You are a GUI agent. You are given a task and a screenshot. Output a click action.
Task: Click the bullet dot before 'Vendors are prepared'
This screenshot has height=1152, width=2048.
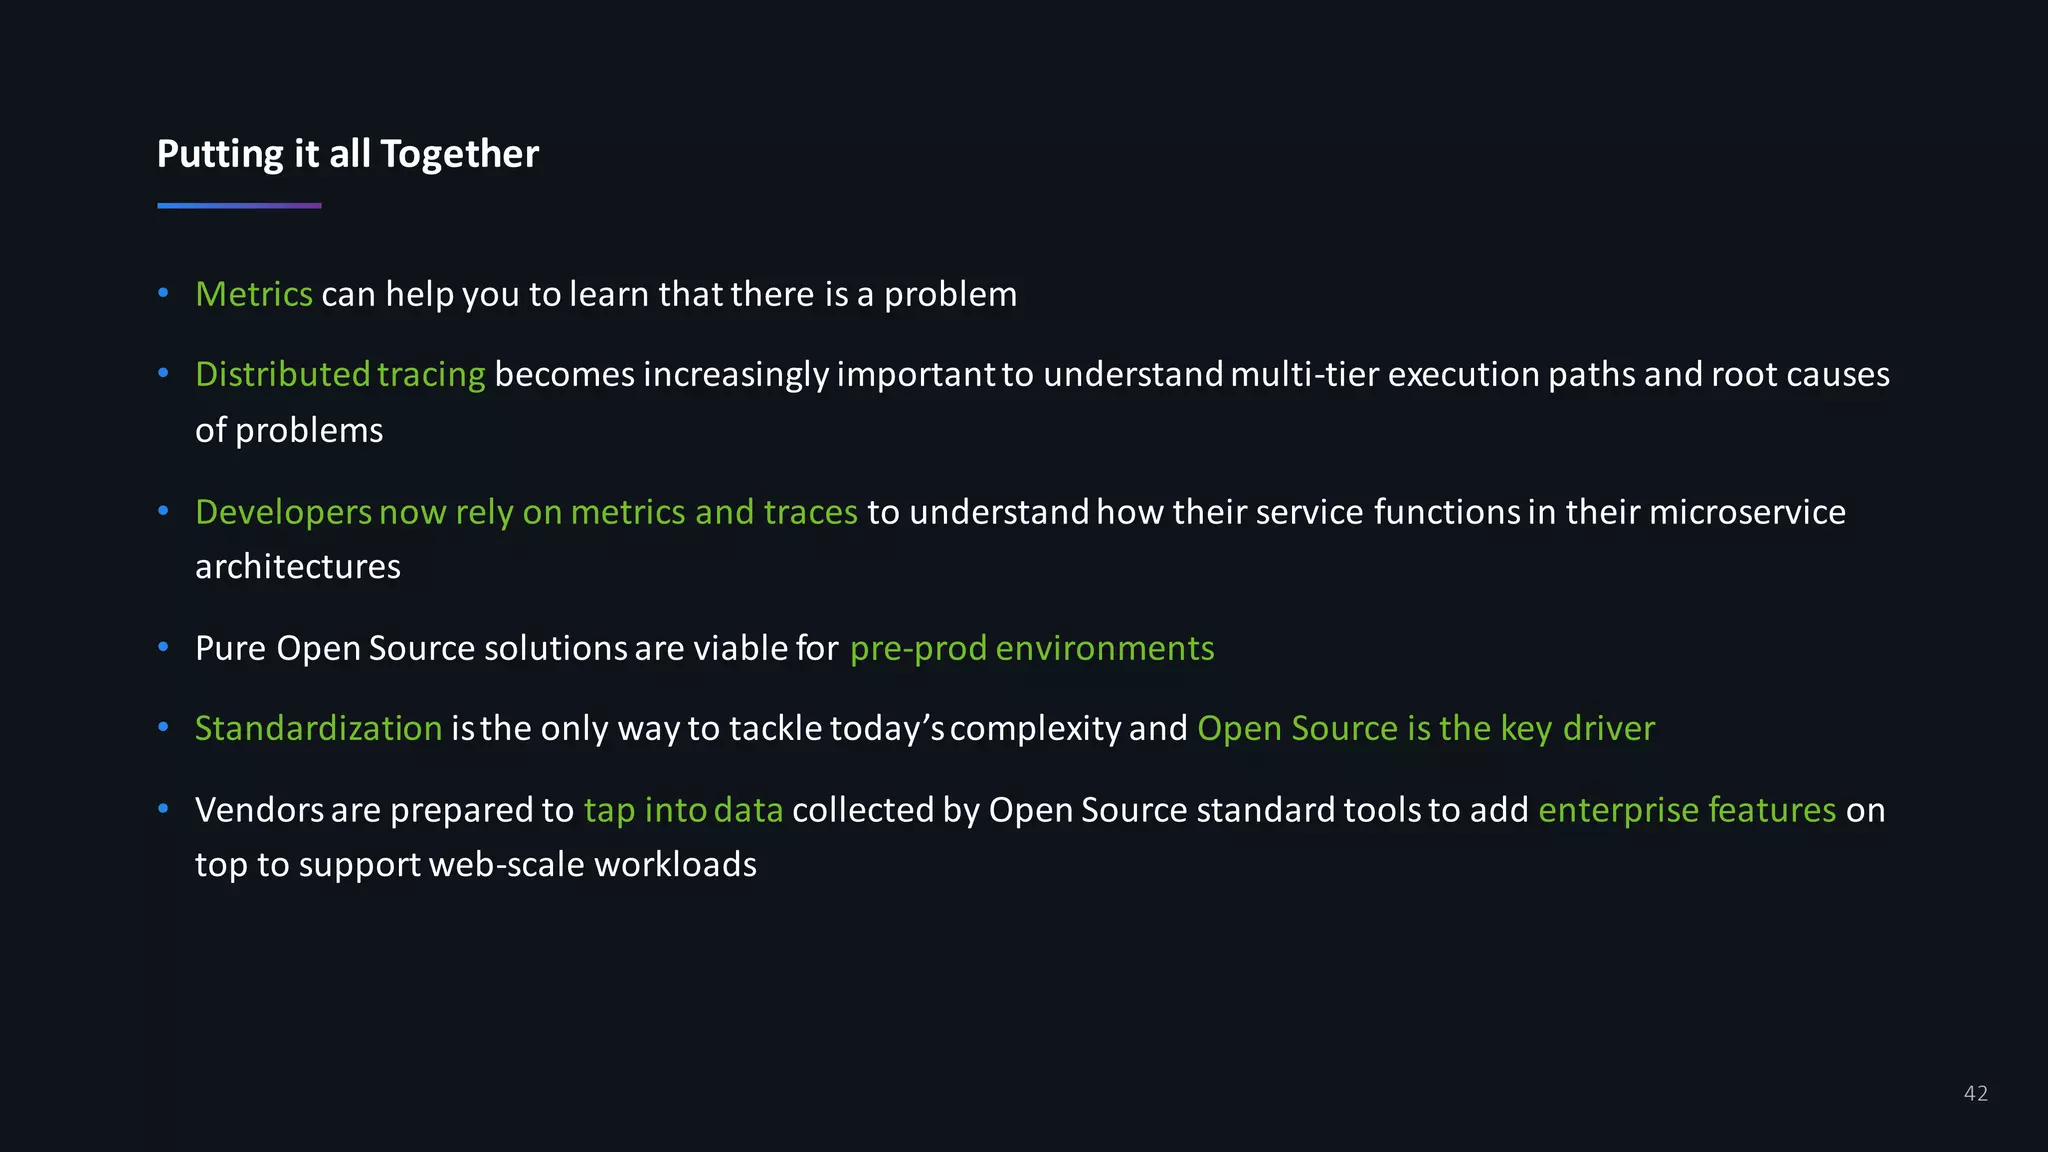pyautogui.click(x=163, y=809)
